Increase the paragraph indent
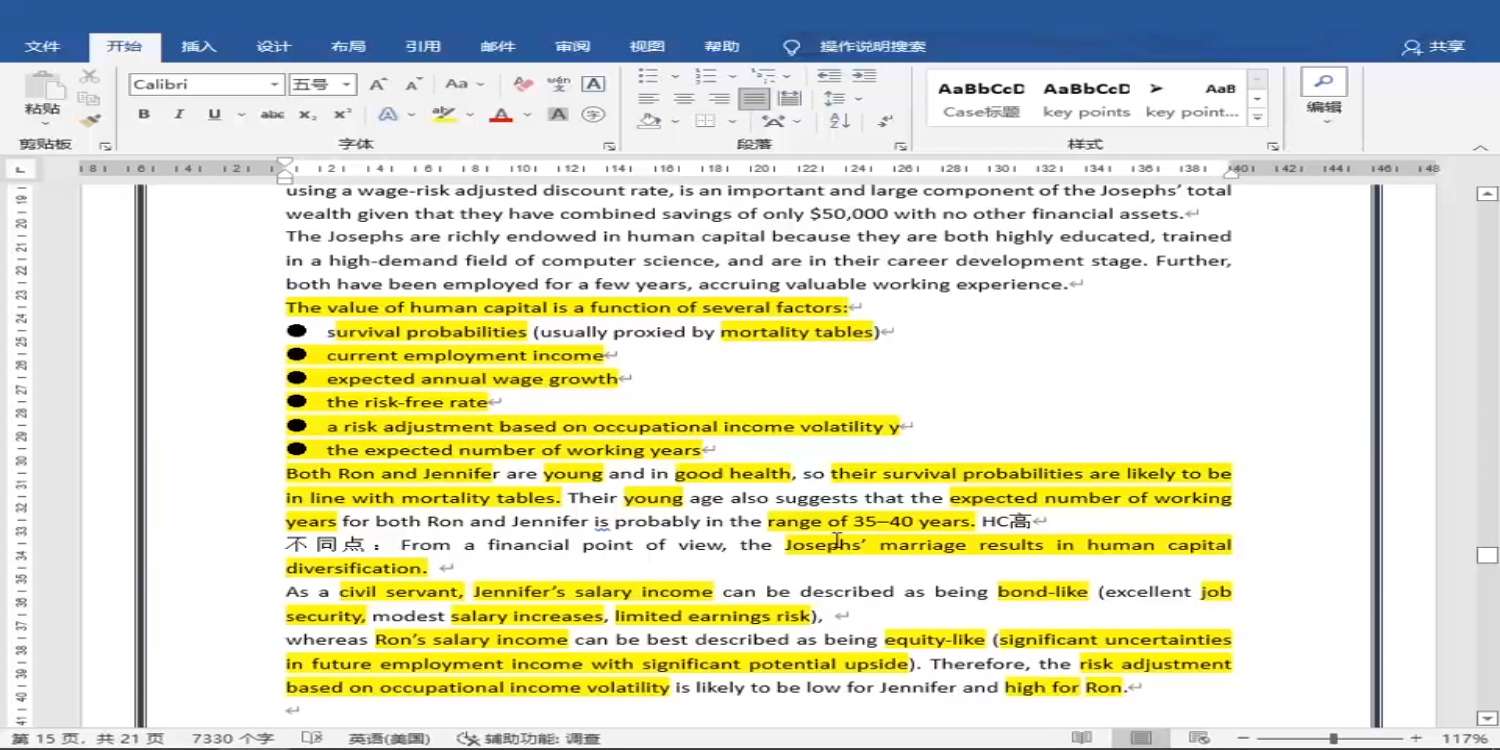The image size is (1500, 750). click(864, 76)
